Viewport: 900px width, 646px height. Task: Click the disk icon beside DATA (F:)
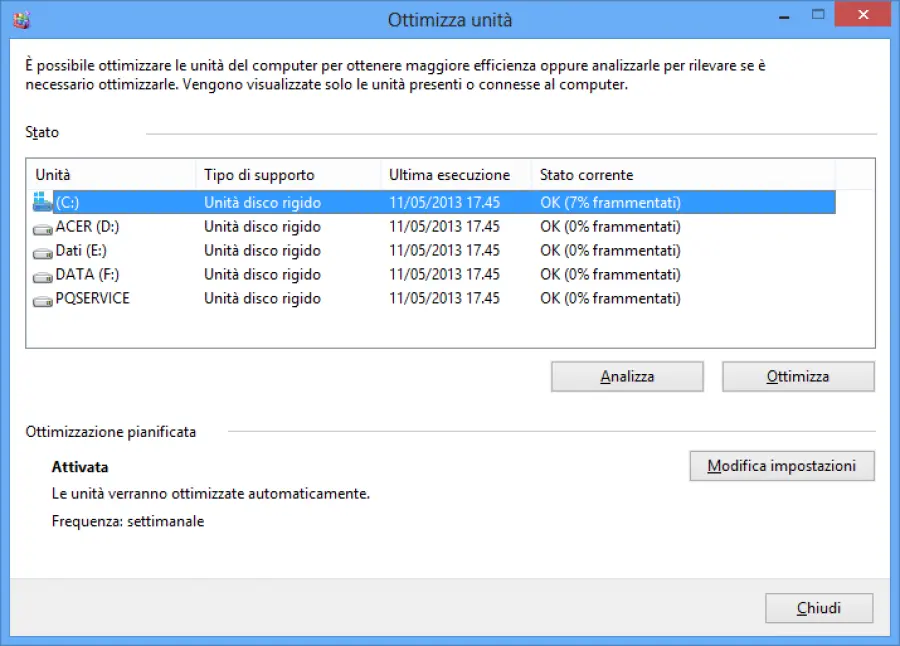41,274
